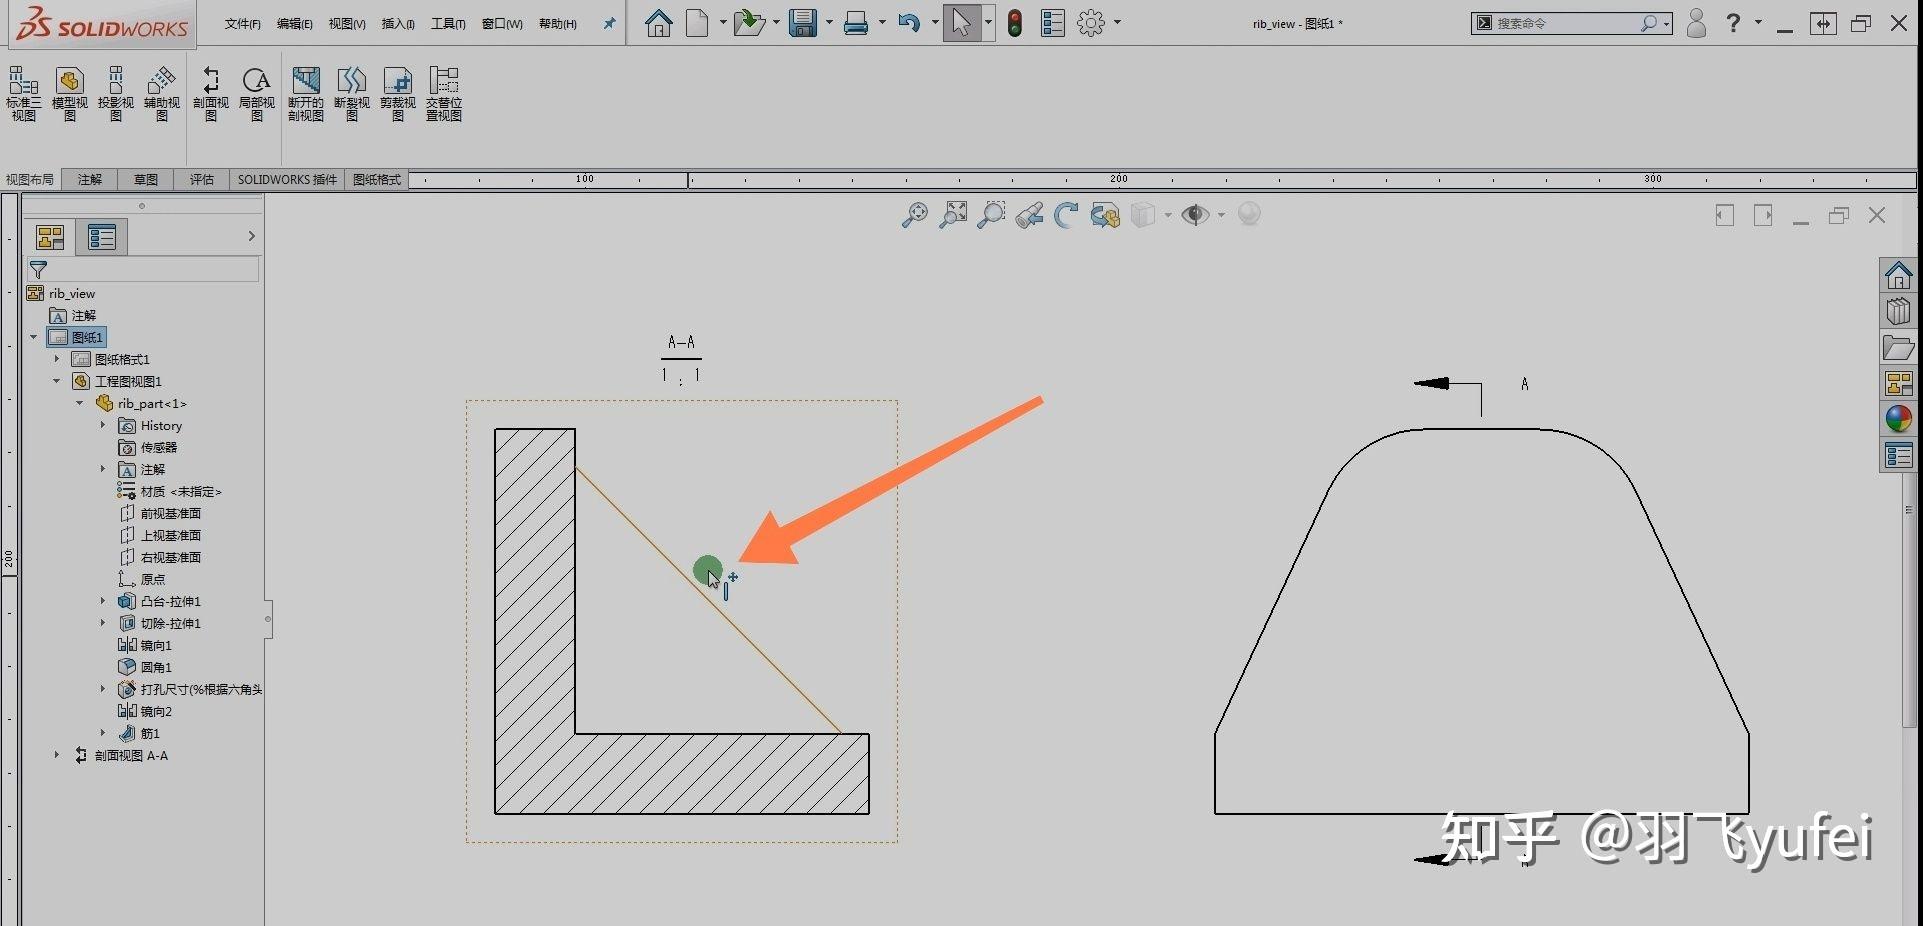1923x926 pixels.
Task: Select the 剖面视图 section view tool
Action: [210, 95]
